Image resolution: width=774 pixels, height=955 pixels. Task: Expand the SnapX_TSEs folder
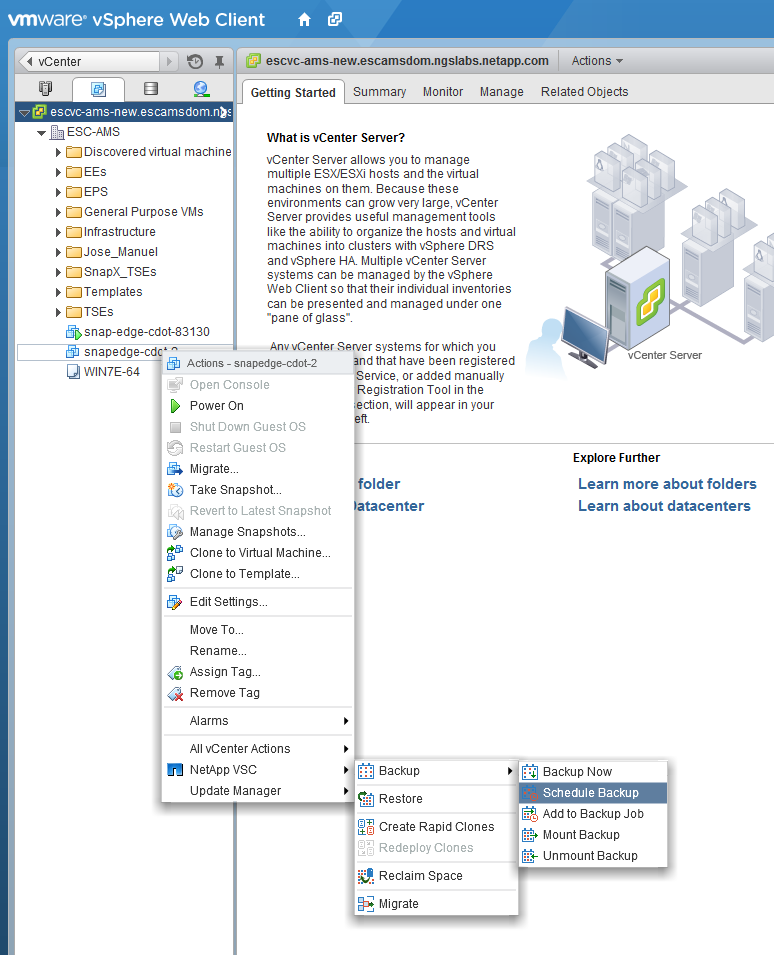click(58, 272)
